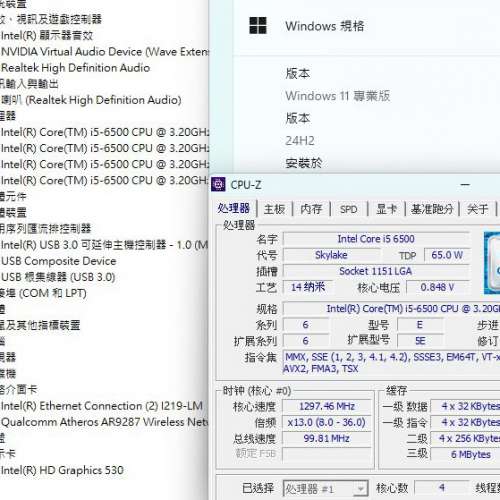Click the Skylake code name value
This screenshot has width=500, height=500.
[331, 255]
